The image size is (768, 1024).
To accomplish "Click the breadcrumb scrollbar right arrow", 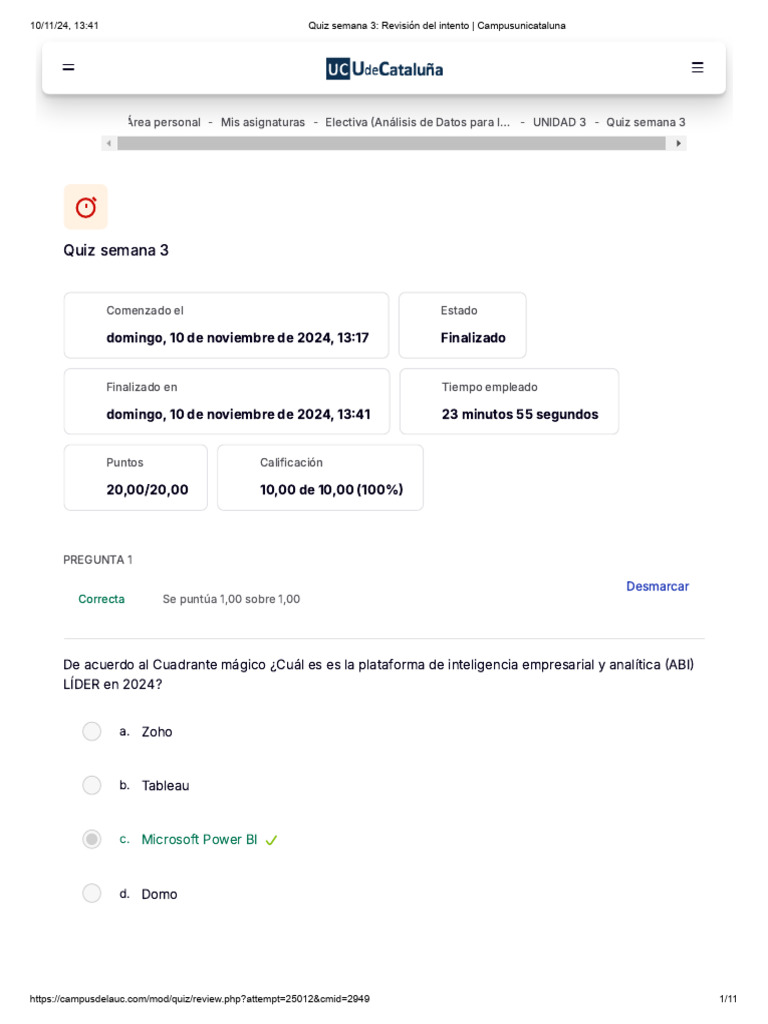I will click(679, 143).
